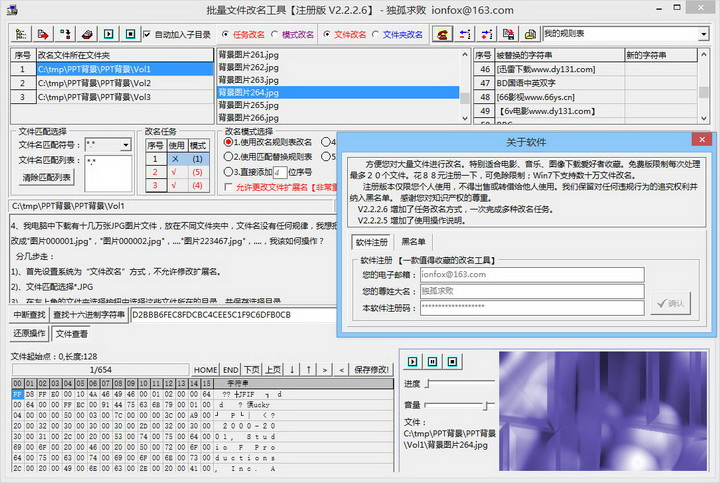
Task: Open the 我的规则表 dropdown
Action: pos(703,34)
